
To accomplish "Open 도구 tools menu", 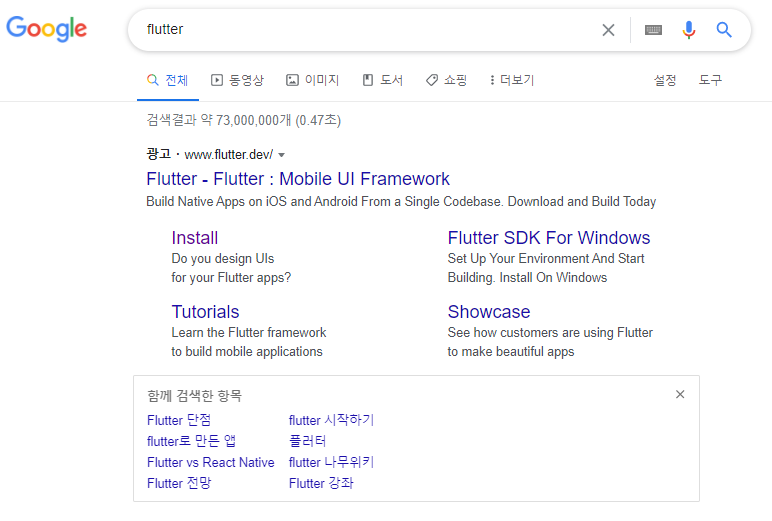I will pyautogui.click(x=710, y=80).
